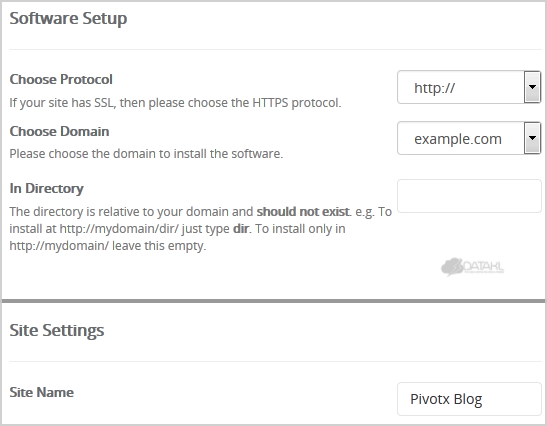
Task: Click the arrow button on protocol selector
Action: [532, 87]
